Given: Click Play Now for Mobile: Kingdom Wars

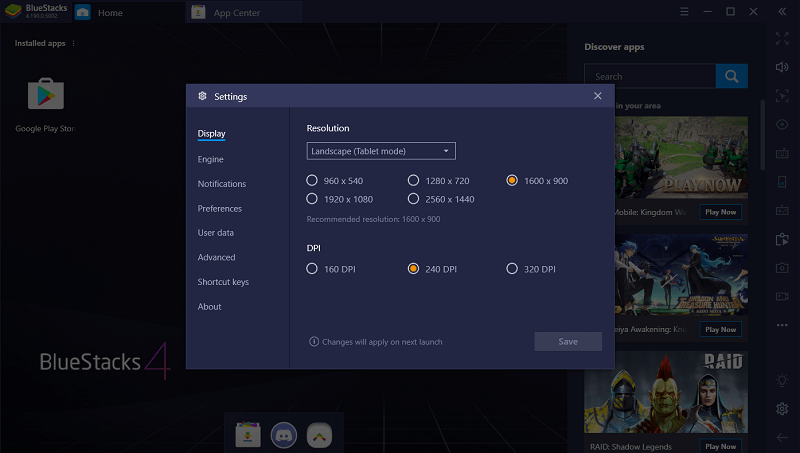Looking at the screenshot, I should (720, 212).
